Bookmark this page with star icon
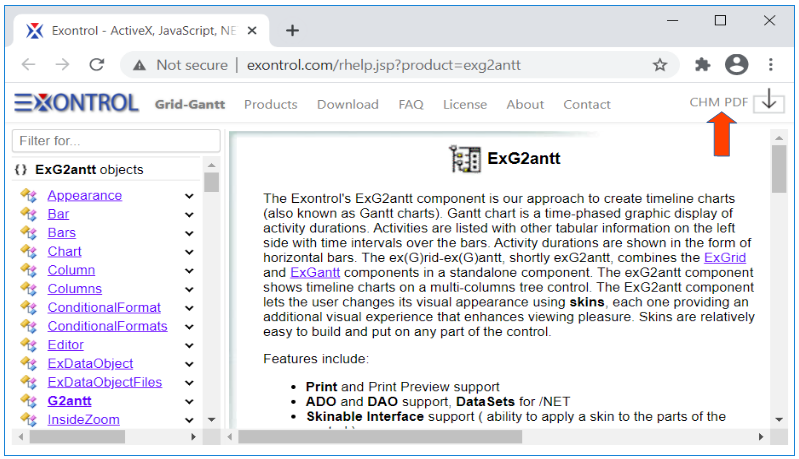Image resolution: width=799 pixels, height=459 pixels. (x=660, y=65)
